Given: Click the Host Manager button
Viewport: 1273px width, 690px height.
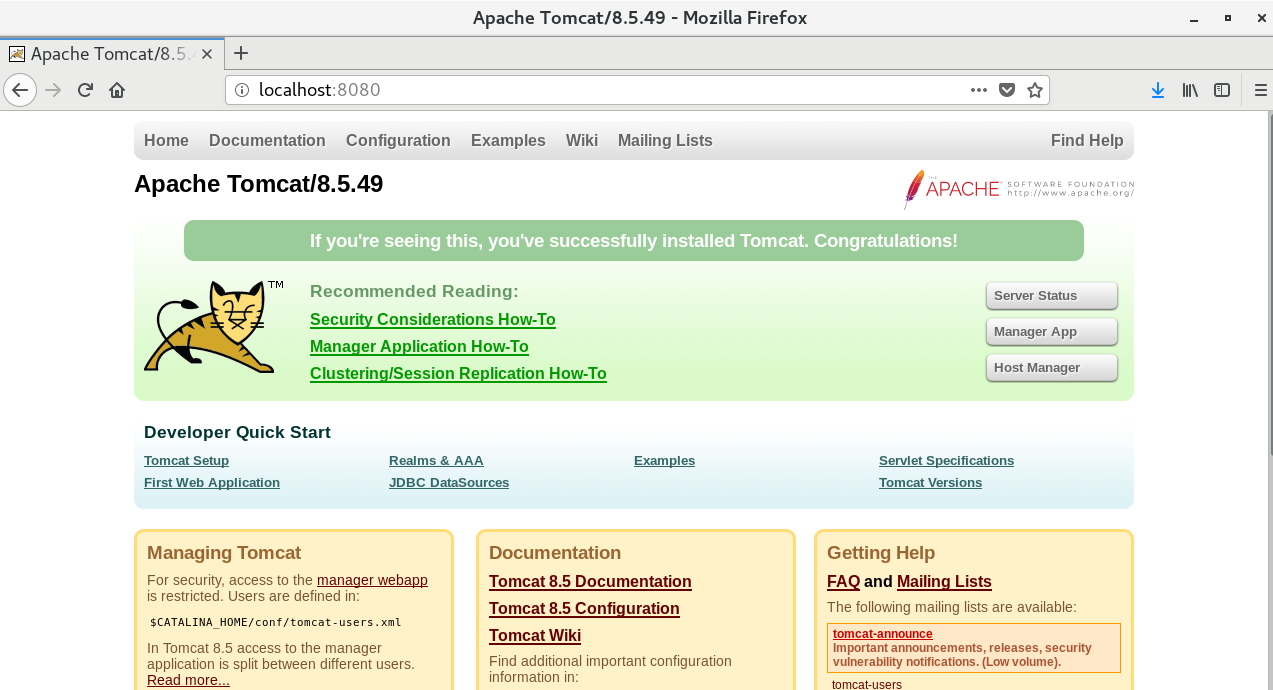Looking at the screenshot, I should point(1051,368).
